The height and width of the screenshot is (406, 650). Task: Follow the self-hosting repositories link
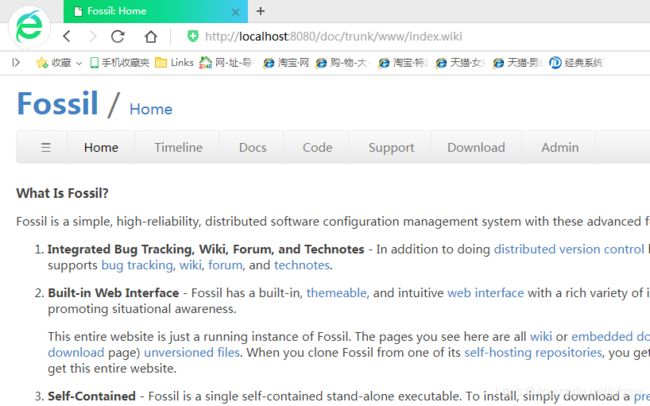click(x=533, y=353)
